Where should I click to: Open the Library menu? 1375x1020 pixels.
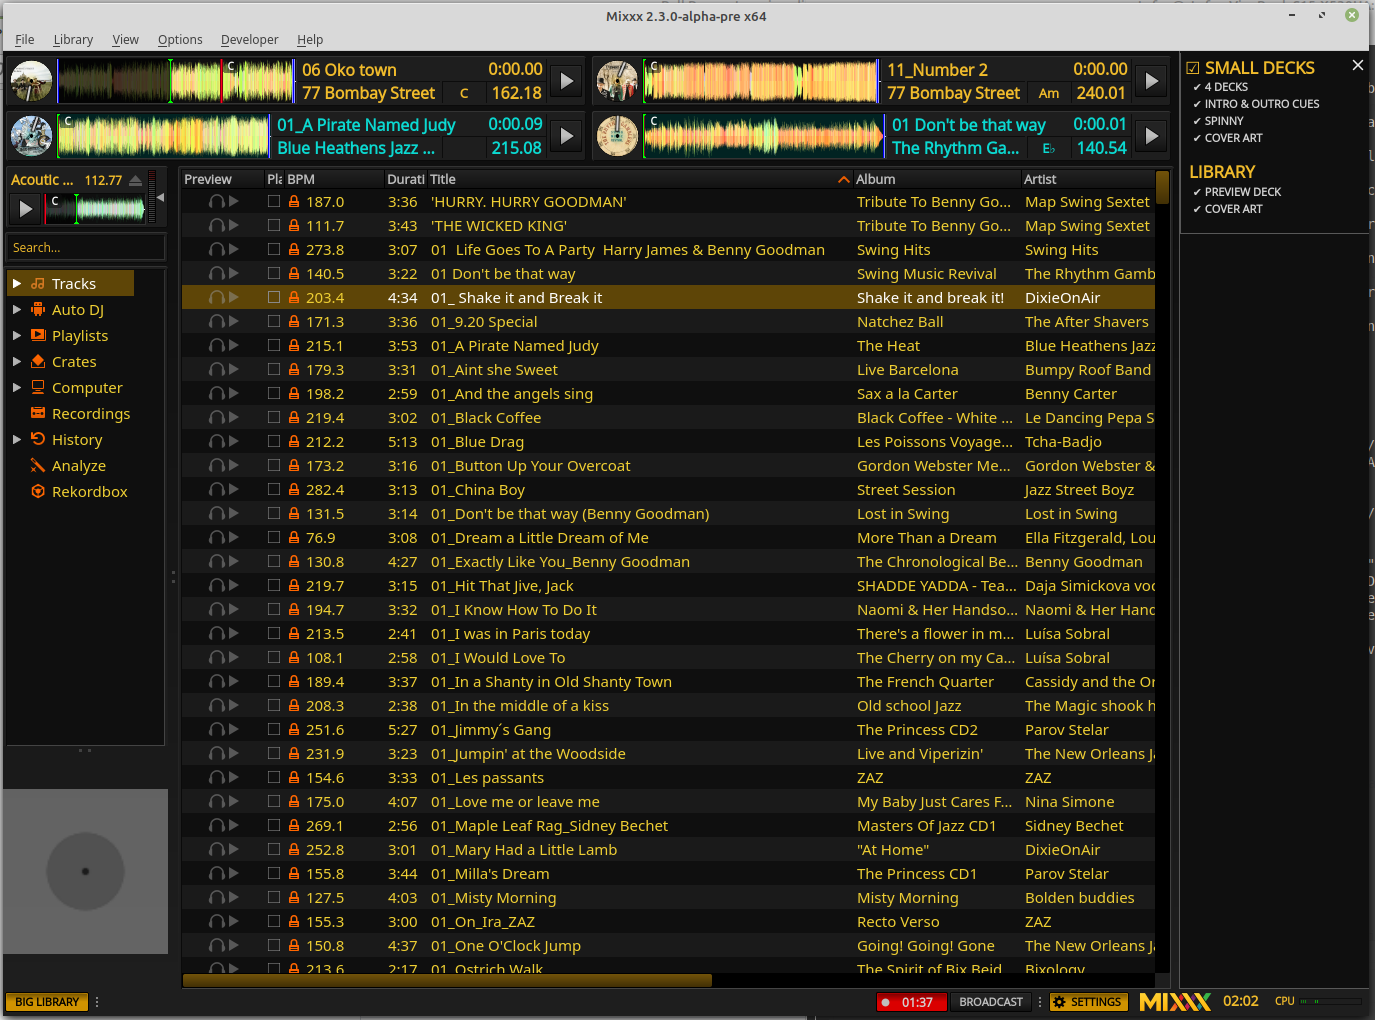[x=73, y=40]
